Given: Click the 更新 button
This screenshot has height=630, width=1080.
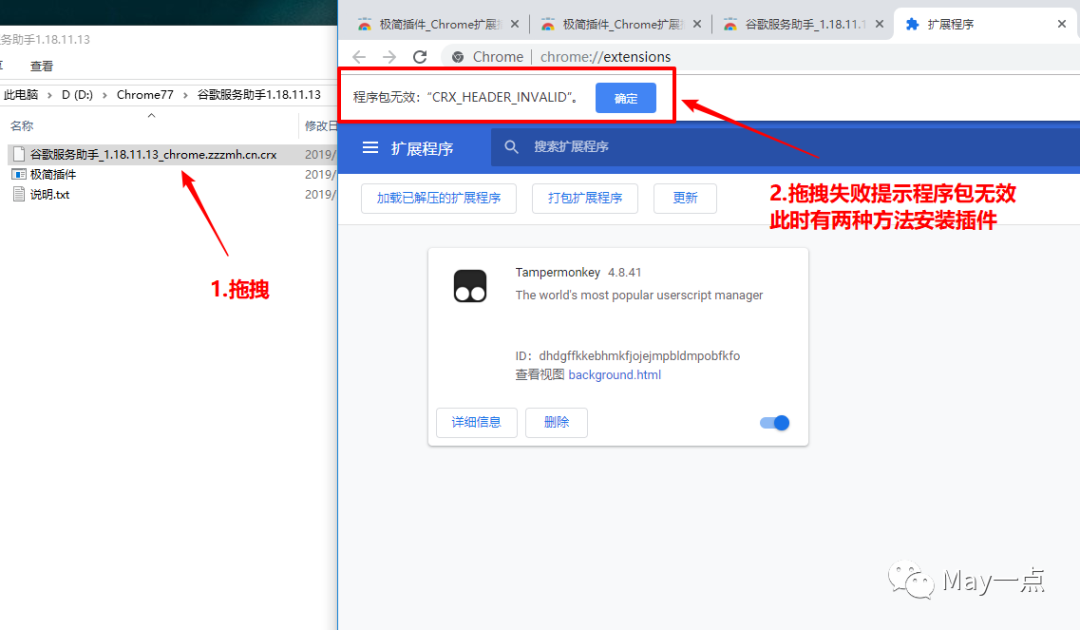Looking at the screenshot, I should point(685,198).
